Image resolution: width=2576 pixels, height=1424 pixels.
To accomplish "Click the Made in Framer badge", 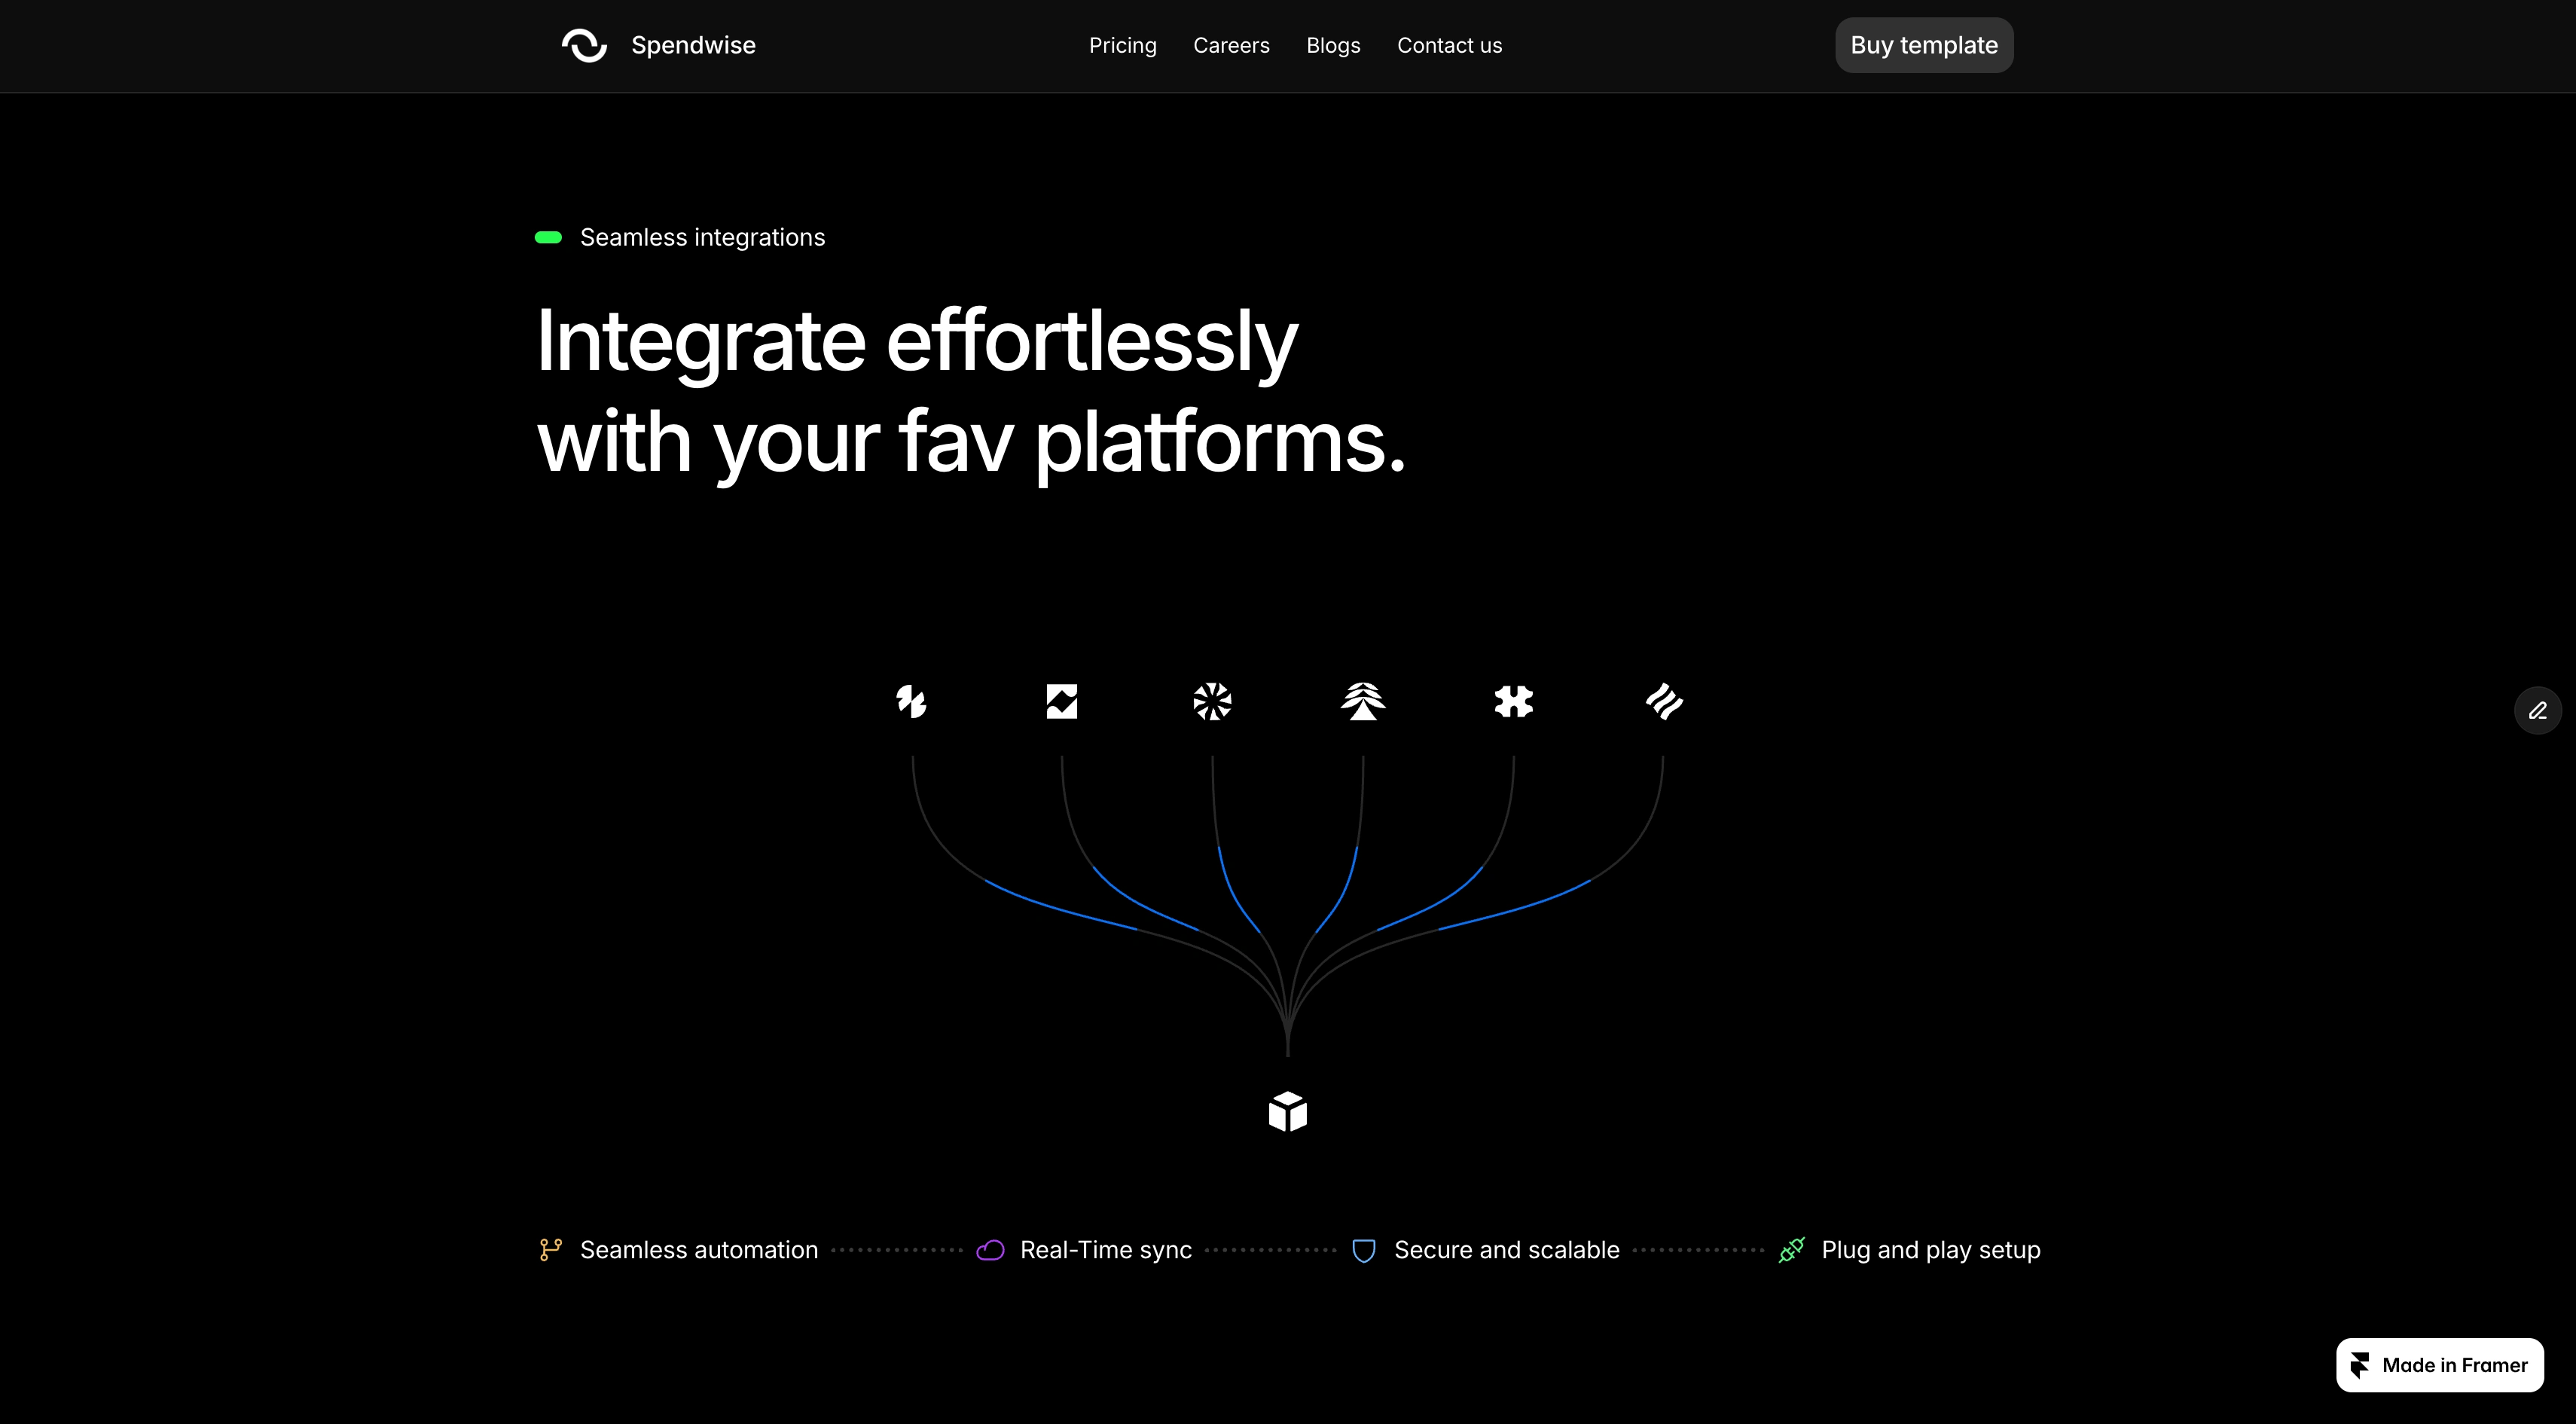I will click(2439, 1365).
